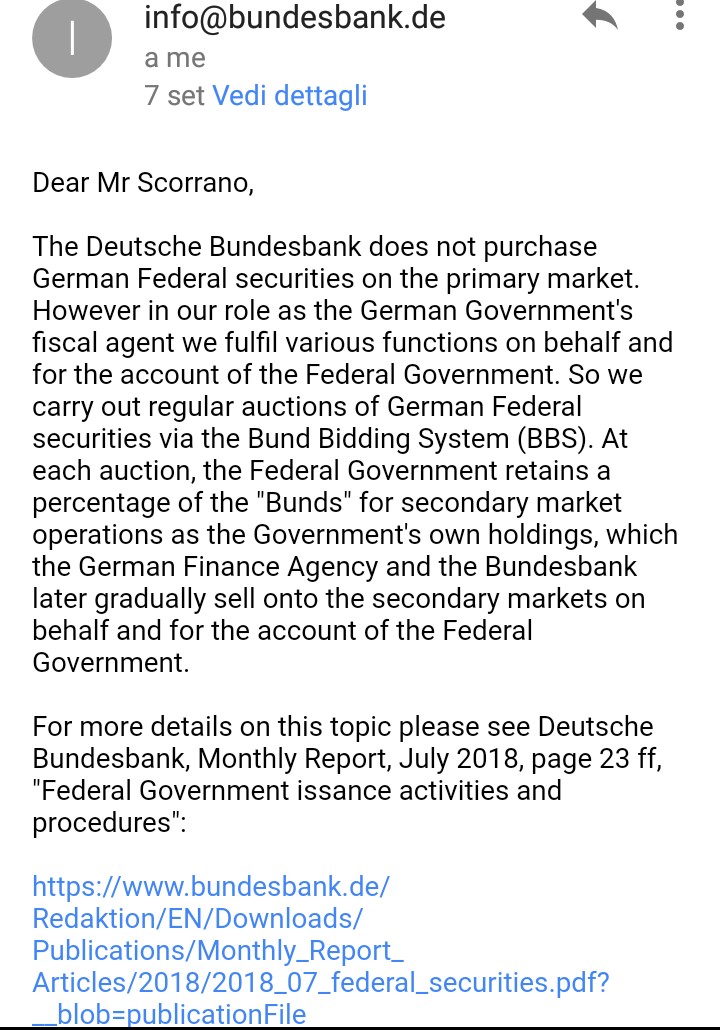The height and width of the screenshot is (1030, 720).
Task: Tap the reply arrow icon
Action: [600, 15]
